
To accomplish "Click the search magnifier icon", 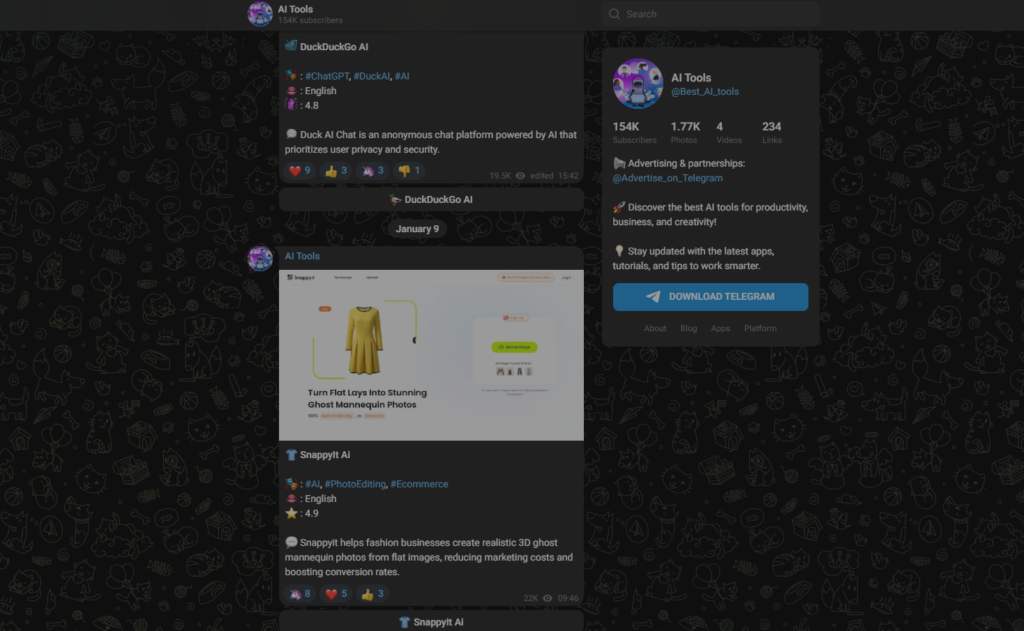I will click(x=614, y=14).
